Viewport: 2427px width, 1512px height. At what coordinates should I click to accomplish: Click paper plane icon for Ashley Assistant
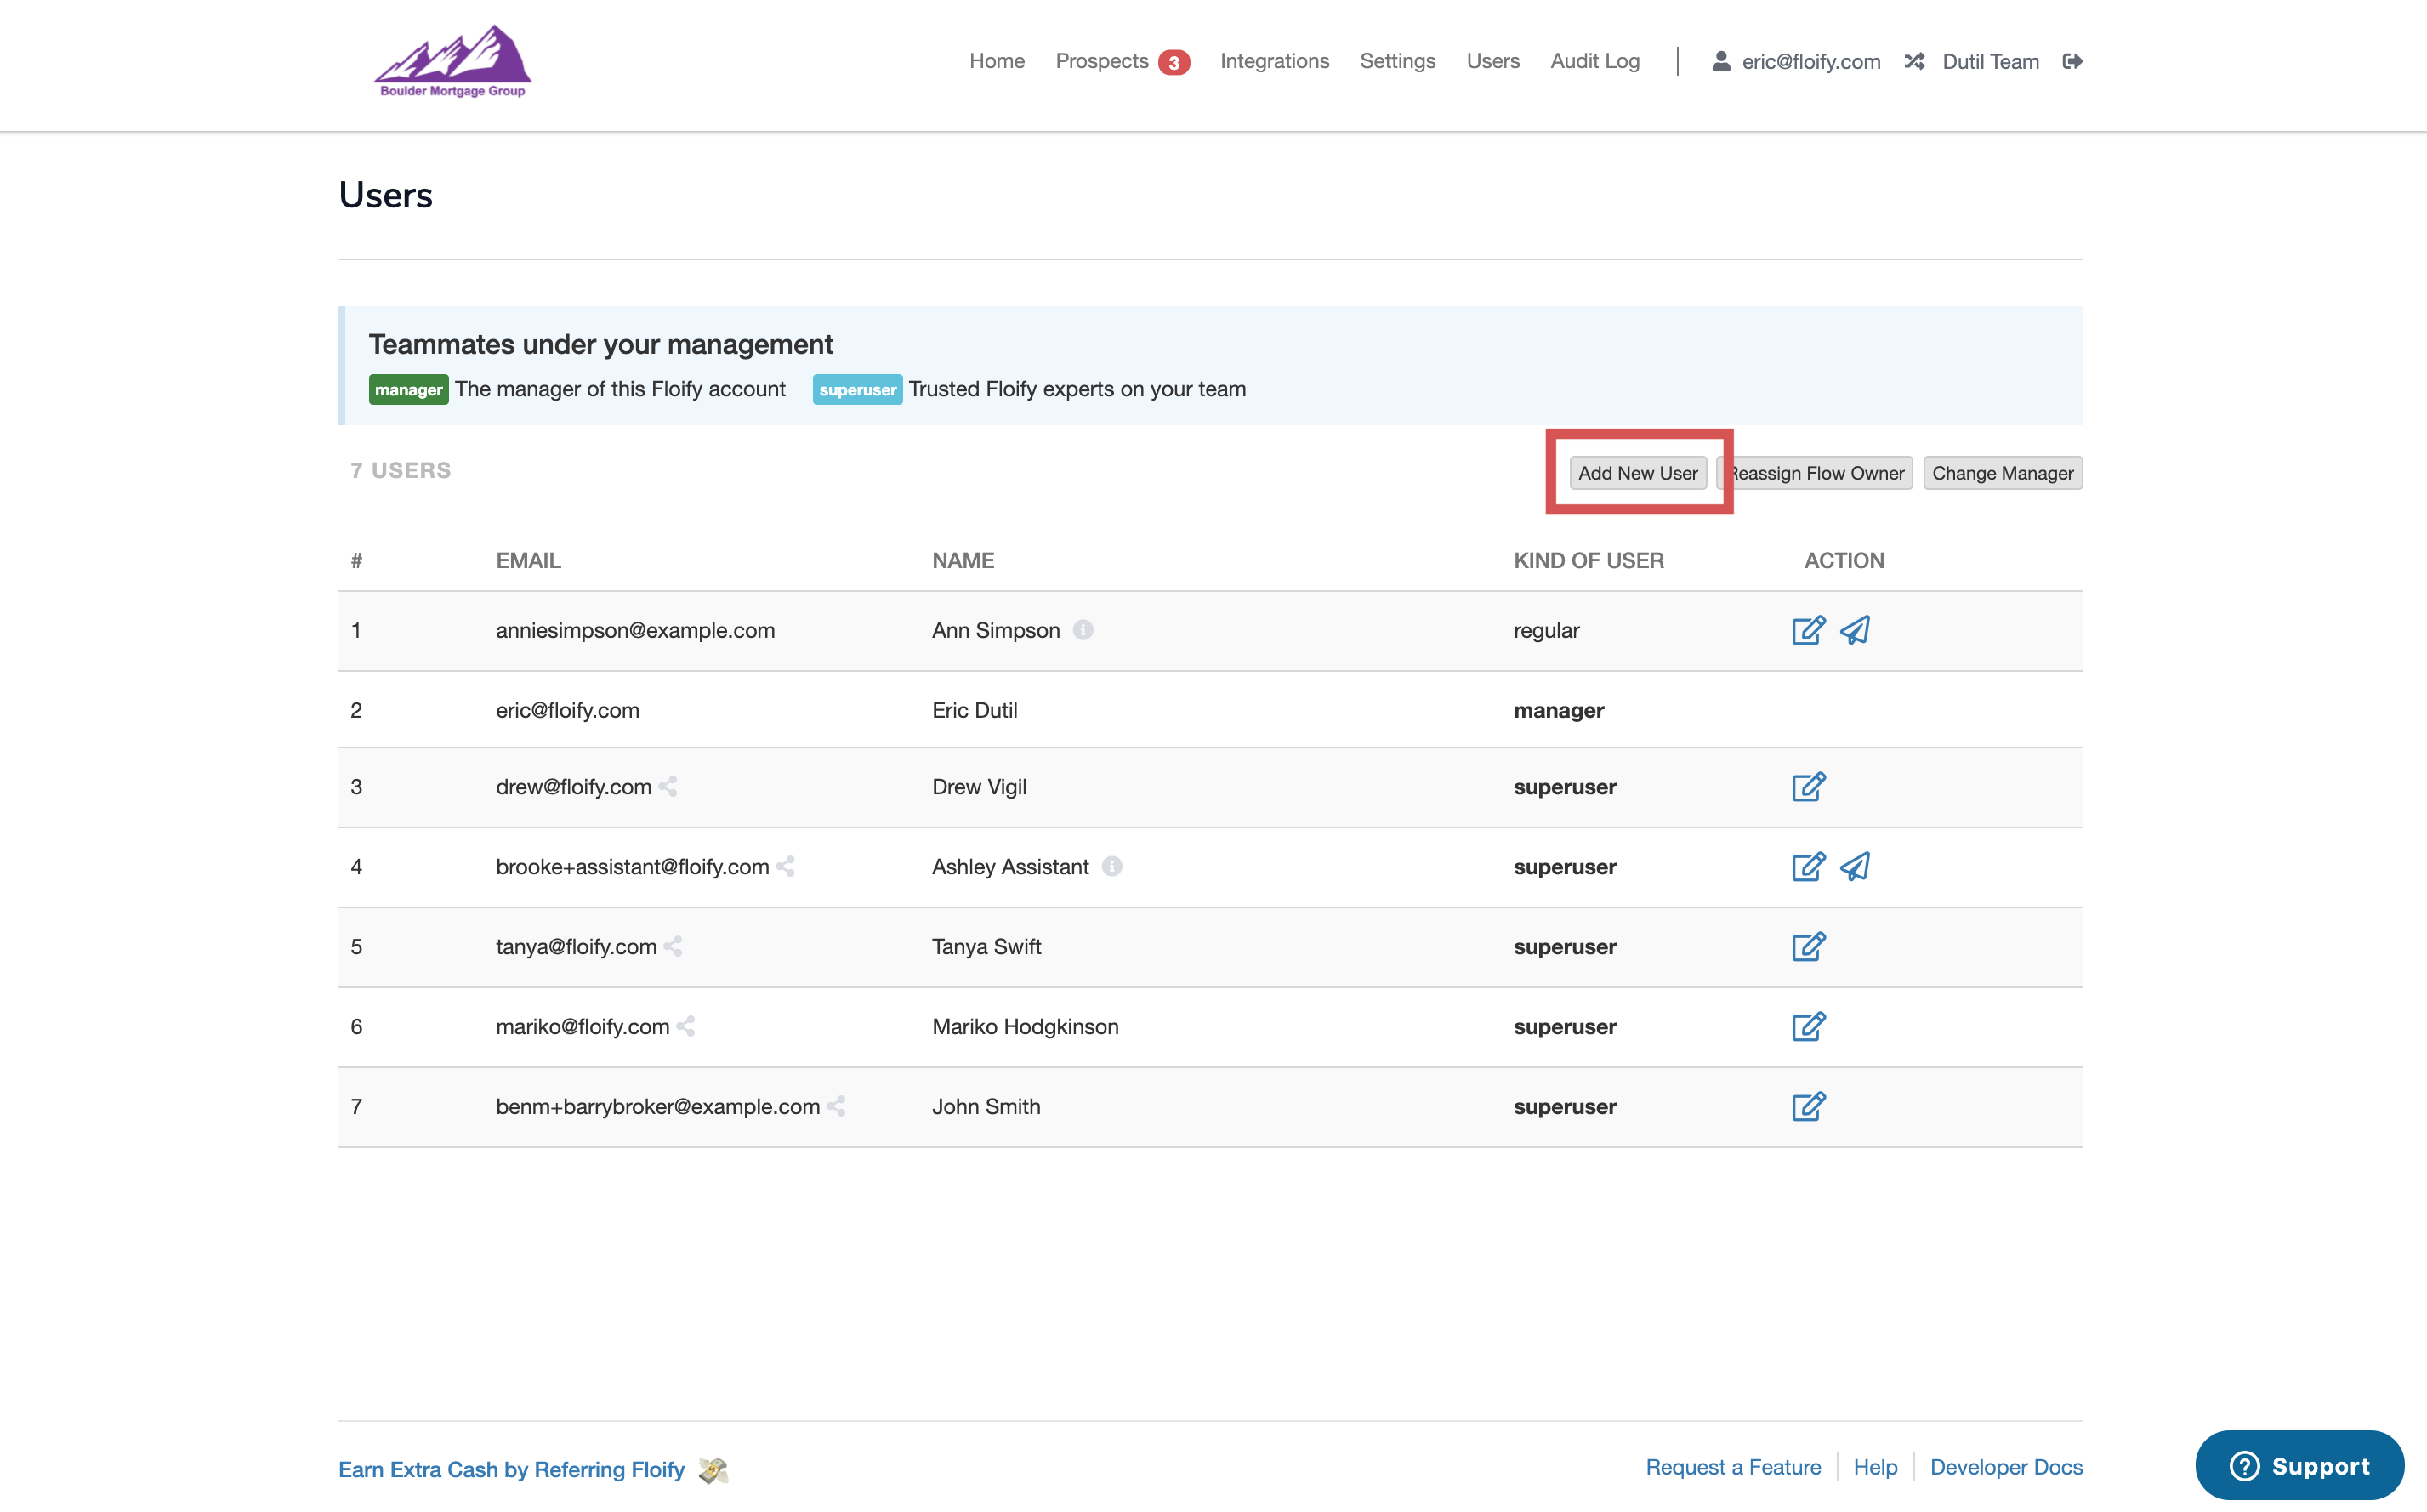click(x=1855, y=866)
